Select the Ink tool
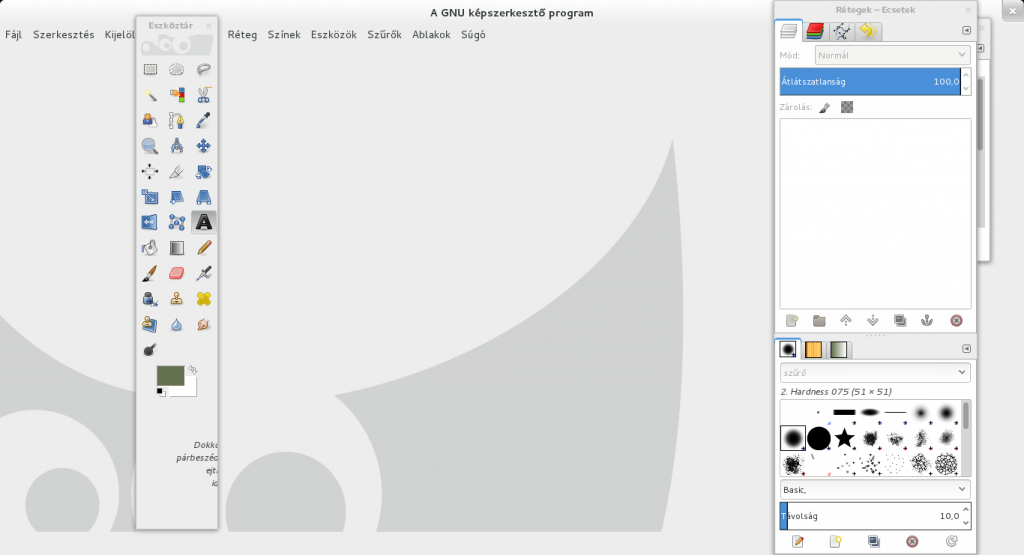 [x=150, y=298]
